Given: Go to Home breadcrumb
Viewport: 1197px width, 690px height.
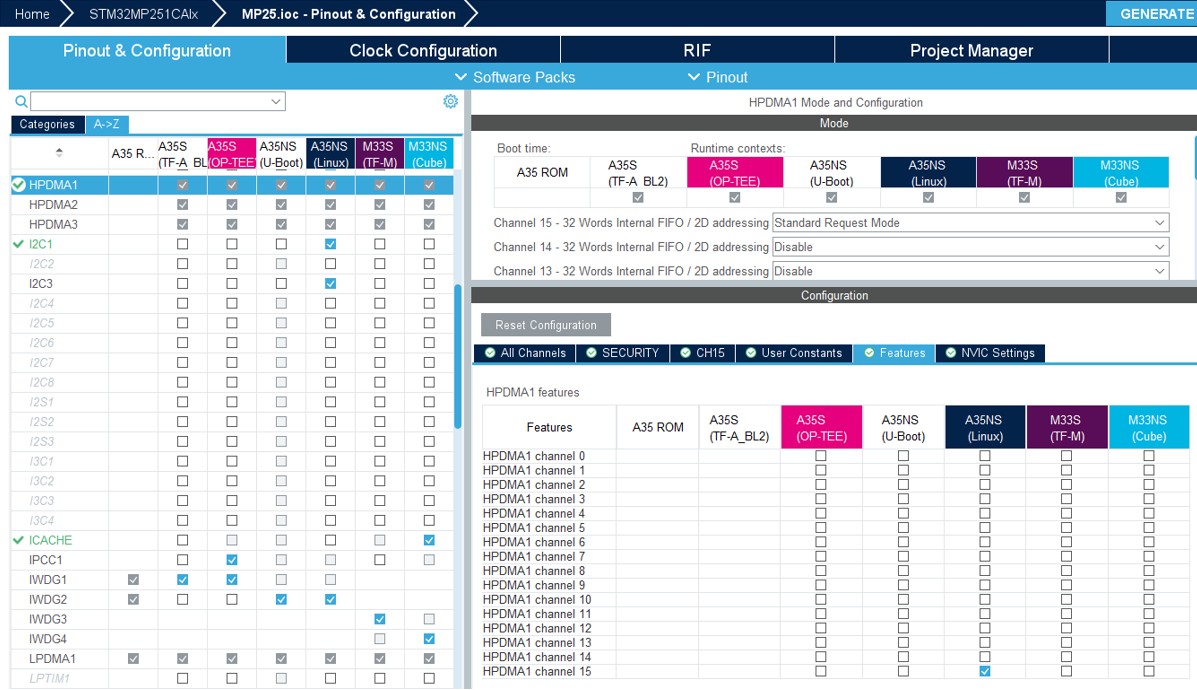Looking at the screenshot, I should [32, 14].
